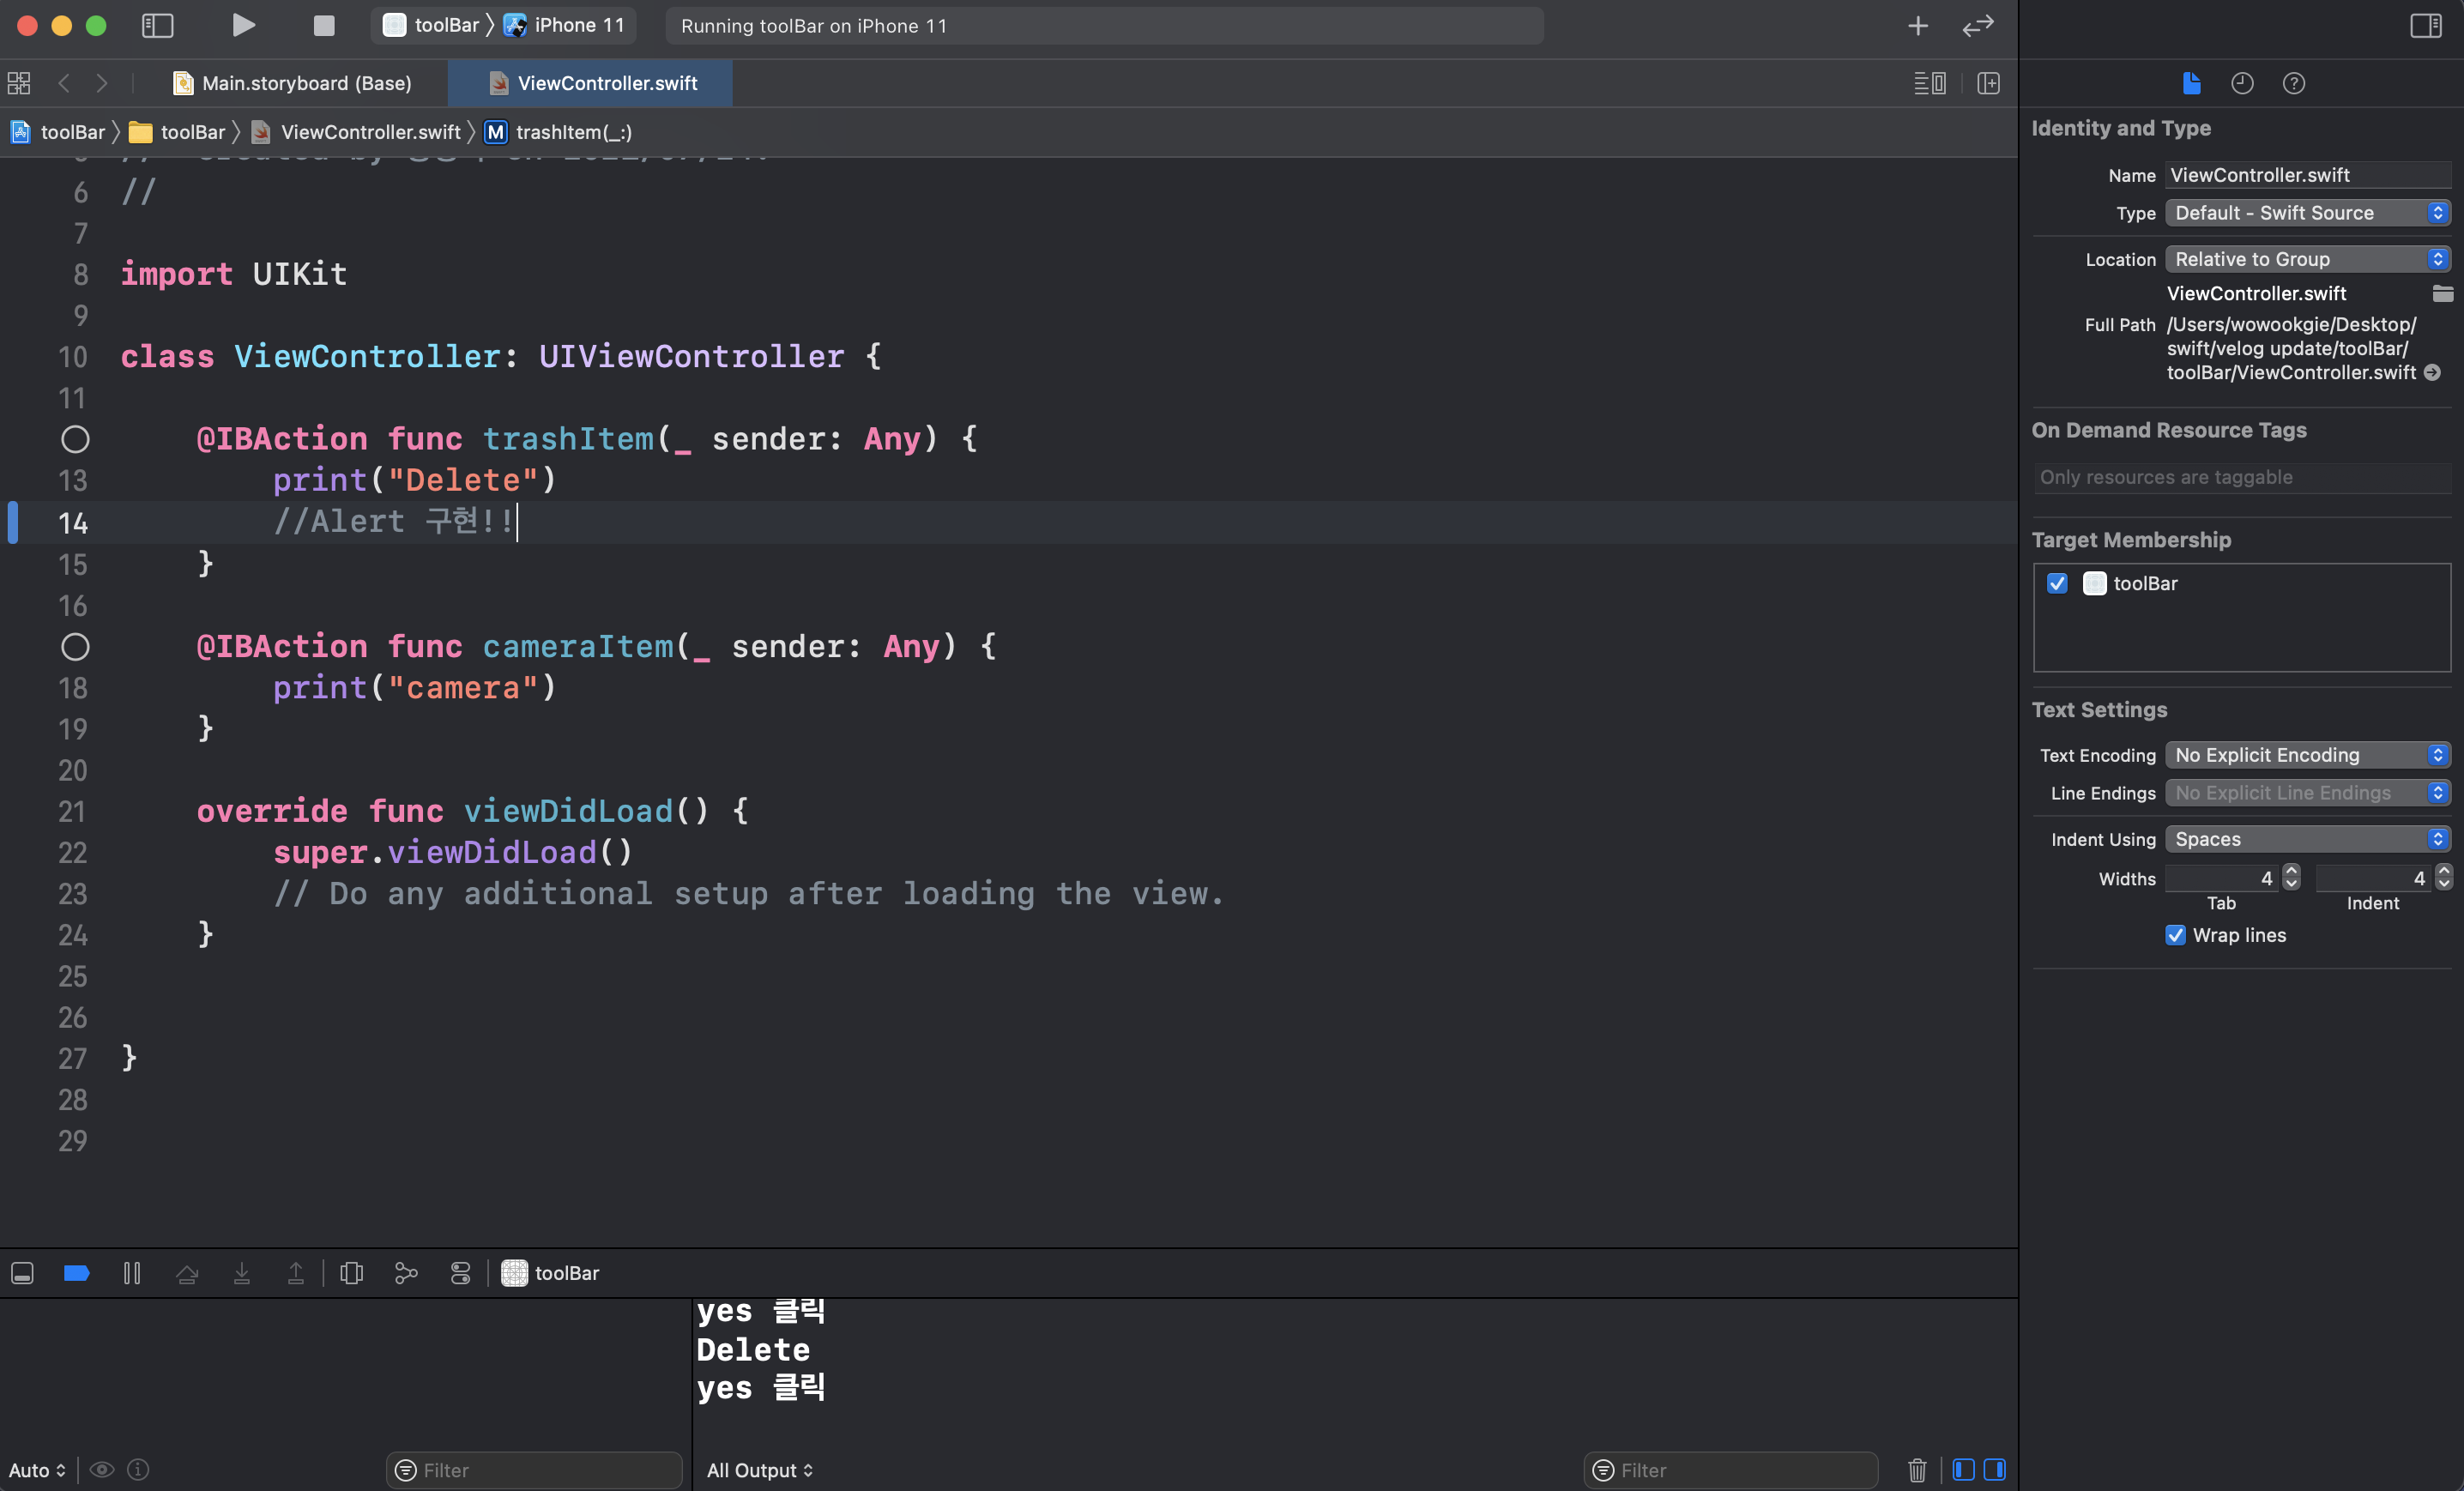Viewport: 2464px width, 1491px height.
Task: Open the Type dropdown (Swift Source)
Action: click(2307, 213)
